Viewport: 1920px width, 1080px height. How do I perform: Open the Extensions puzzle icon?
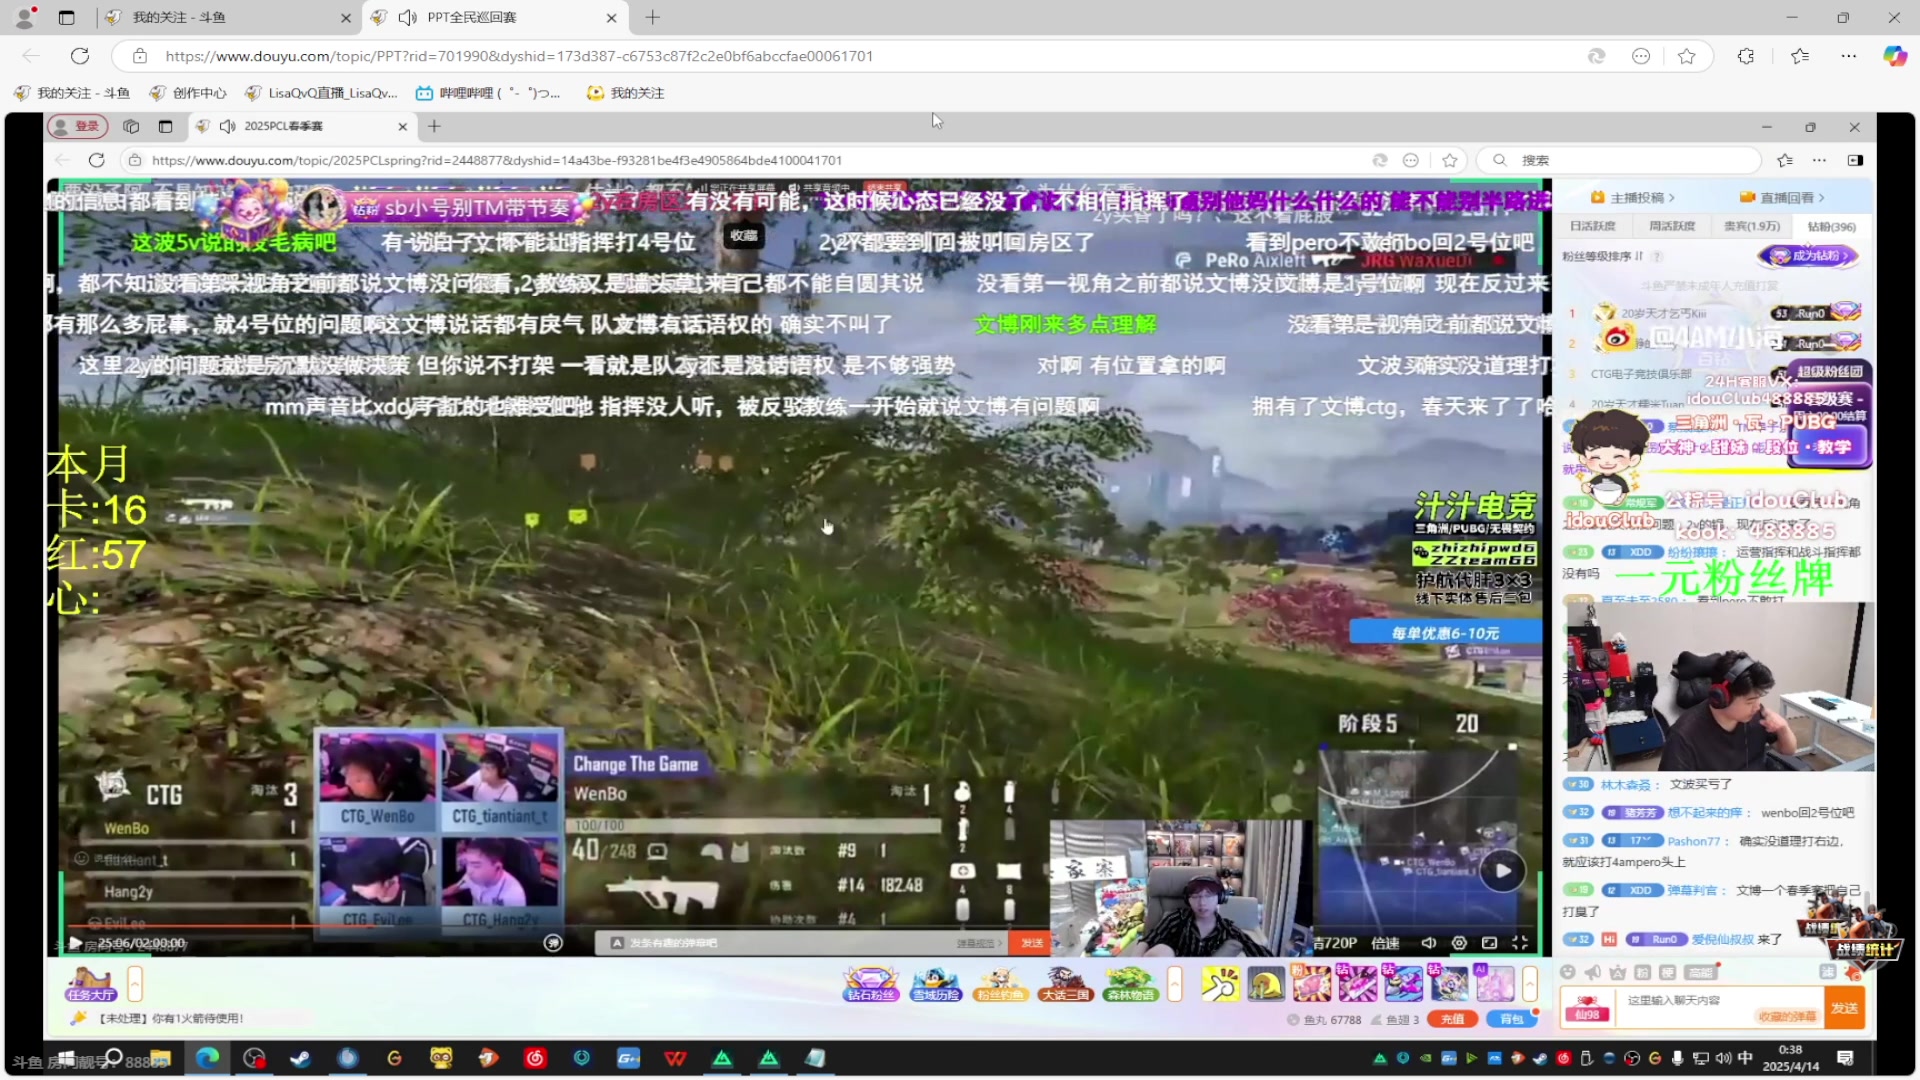pos(1746,56)
